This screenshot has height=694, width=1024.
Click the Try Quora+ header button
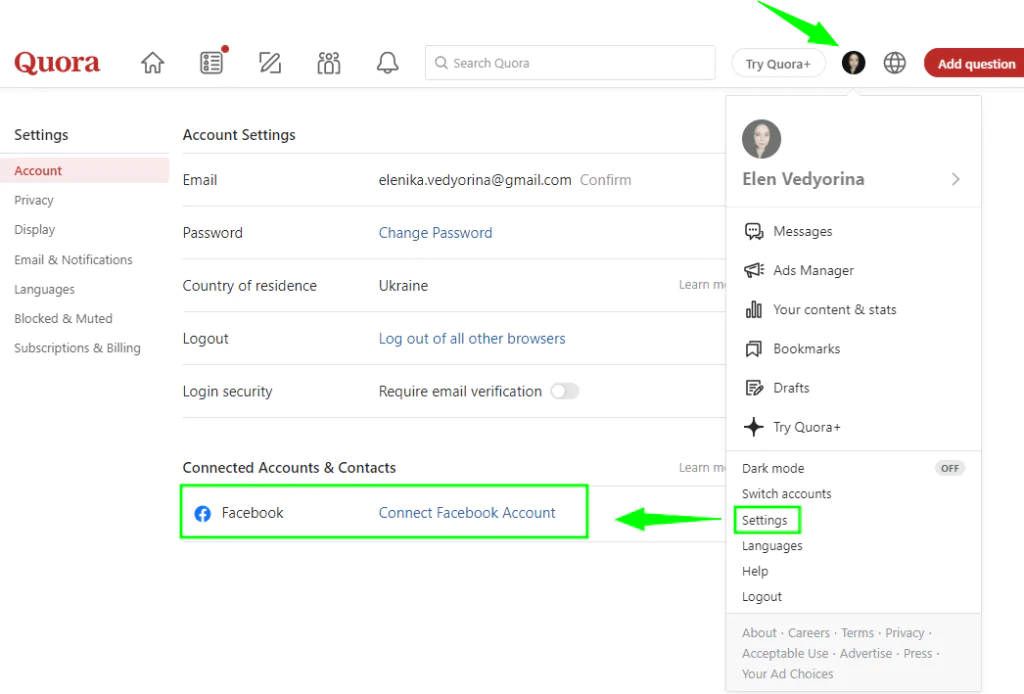[x=778, y=63]
